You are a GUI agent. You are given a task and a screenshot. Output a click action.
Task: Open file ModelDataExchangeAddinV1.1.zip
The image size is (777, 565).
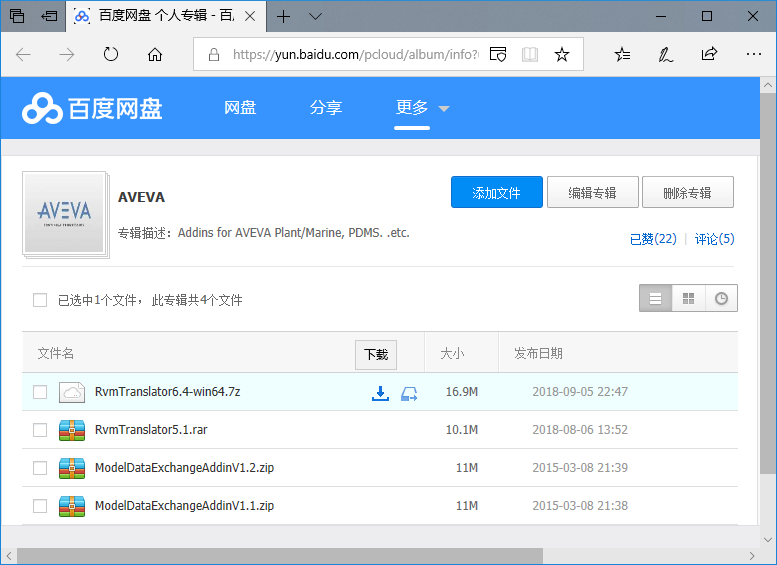point(184,506)
